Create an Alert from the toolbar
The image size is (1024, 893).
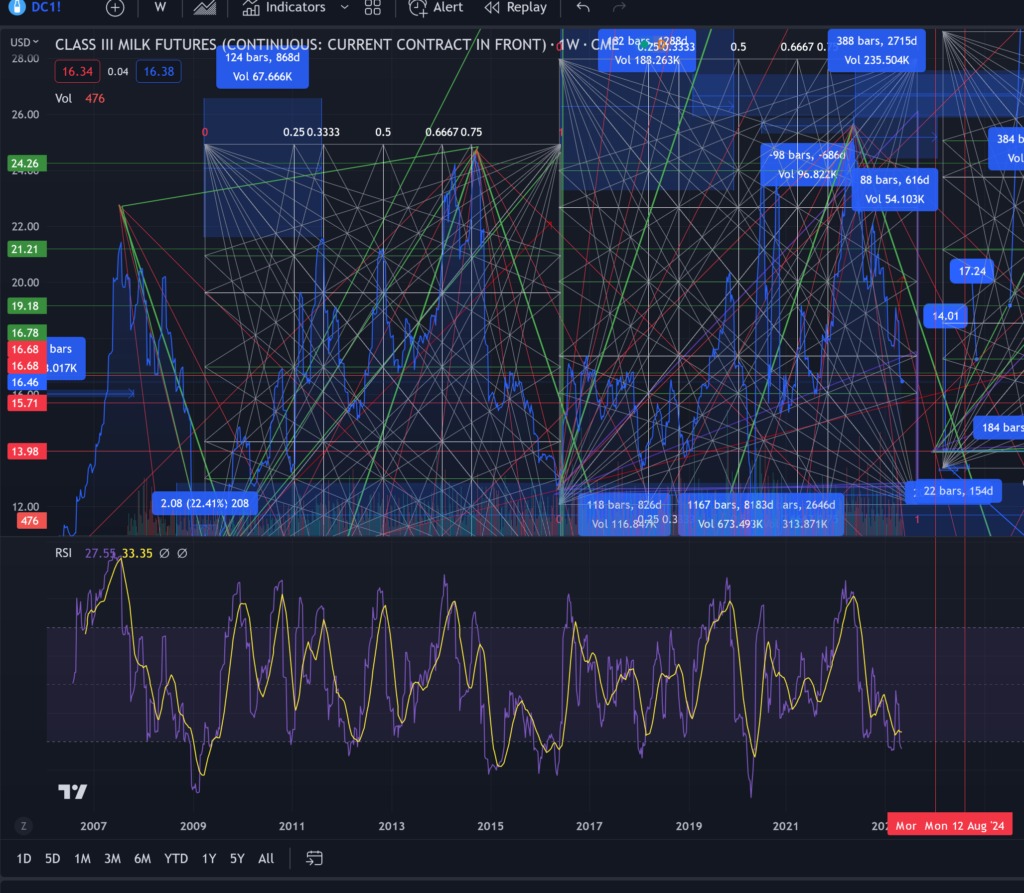click(436, 8)
